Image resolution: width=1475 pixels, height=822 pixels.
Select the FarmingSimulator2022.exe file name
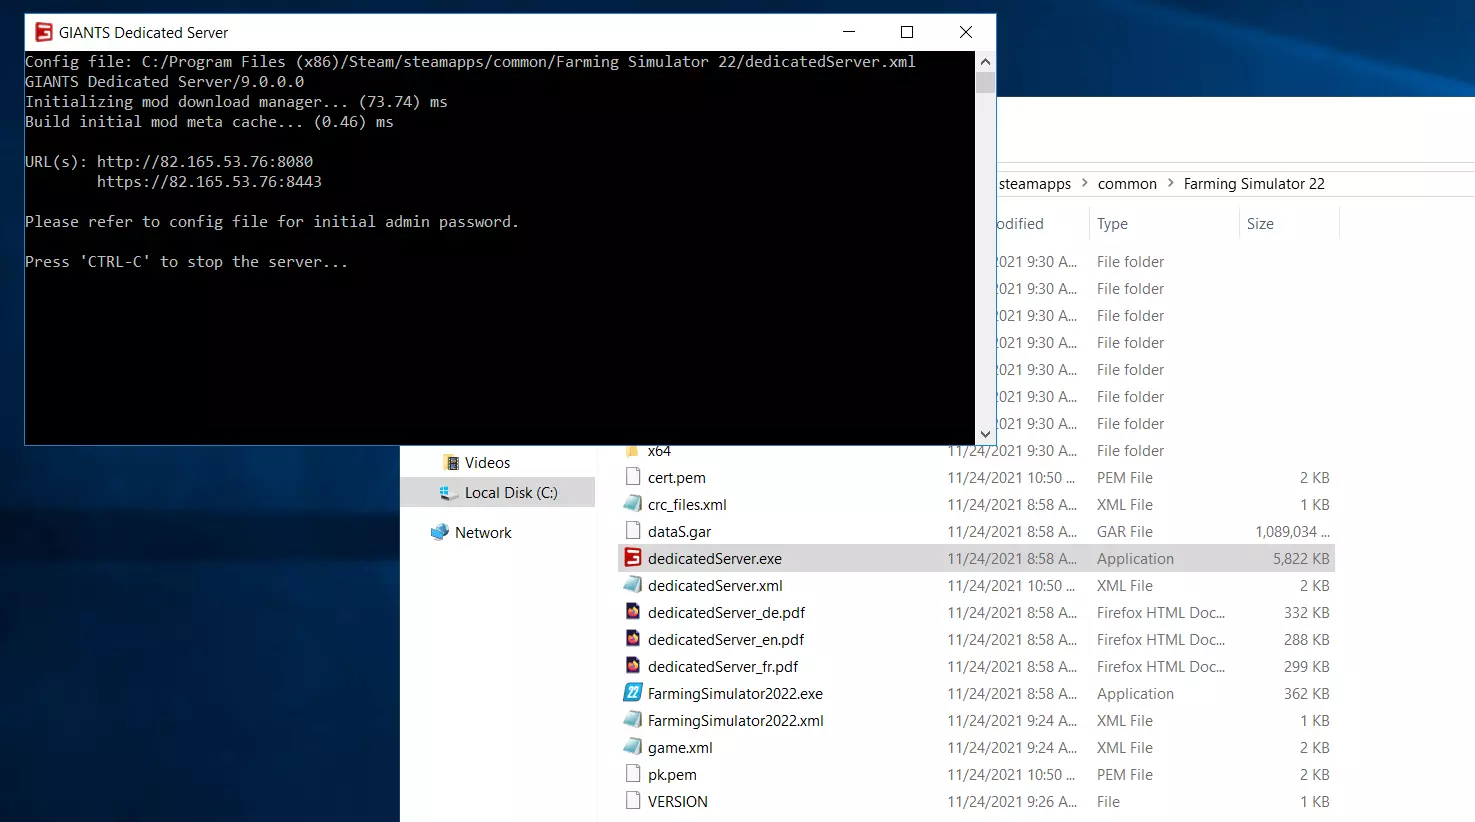[x=735, y=694]
